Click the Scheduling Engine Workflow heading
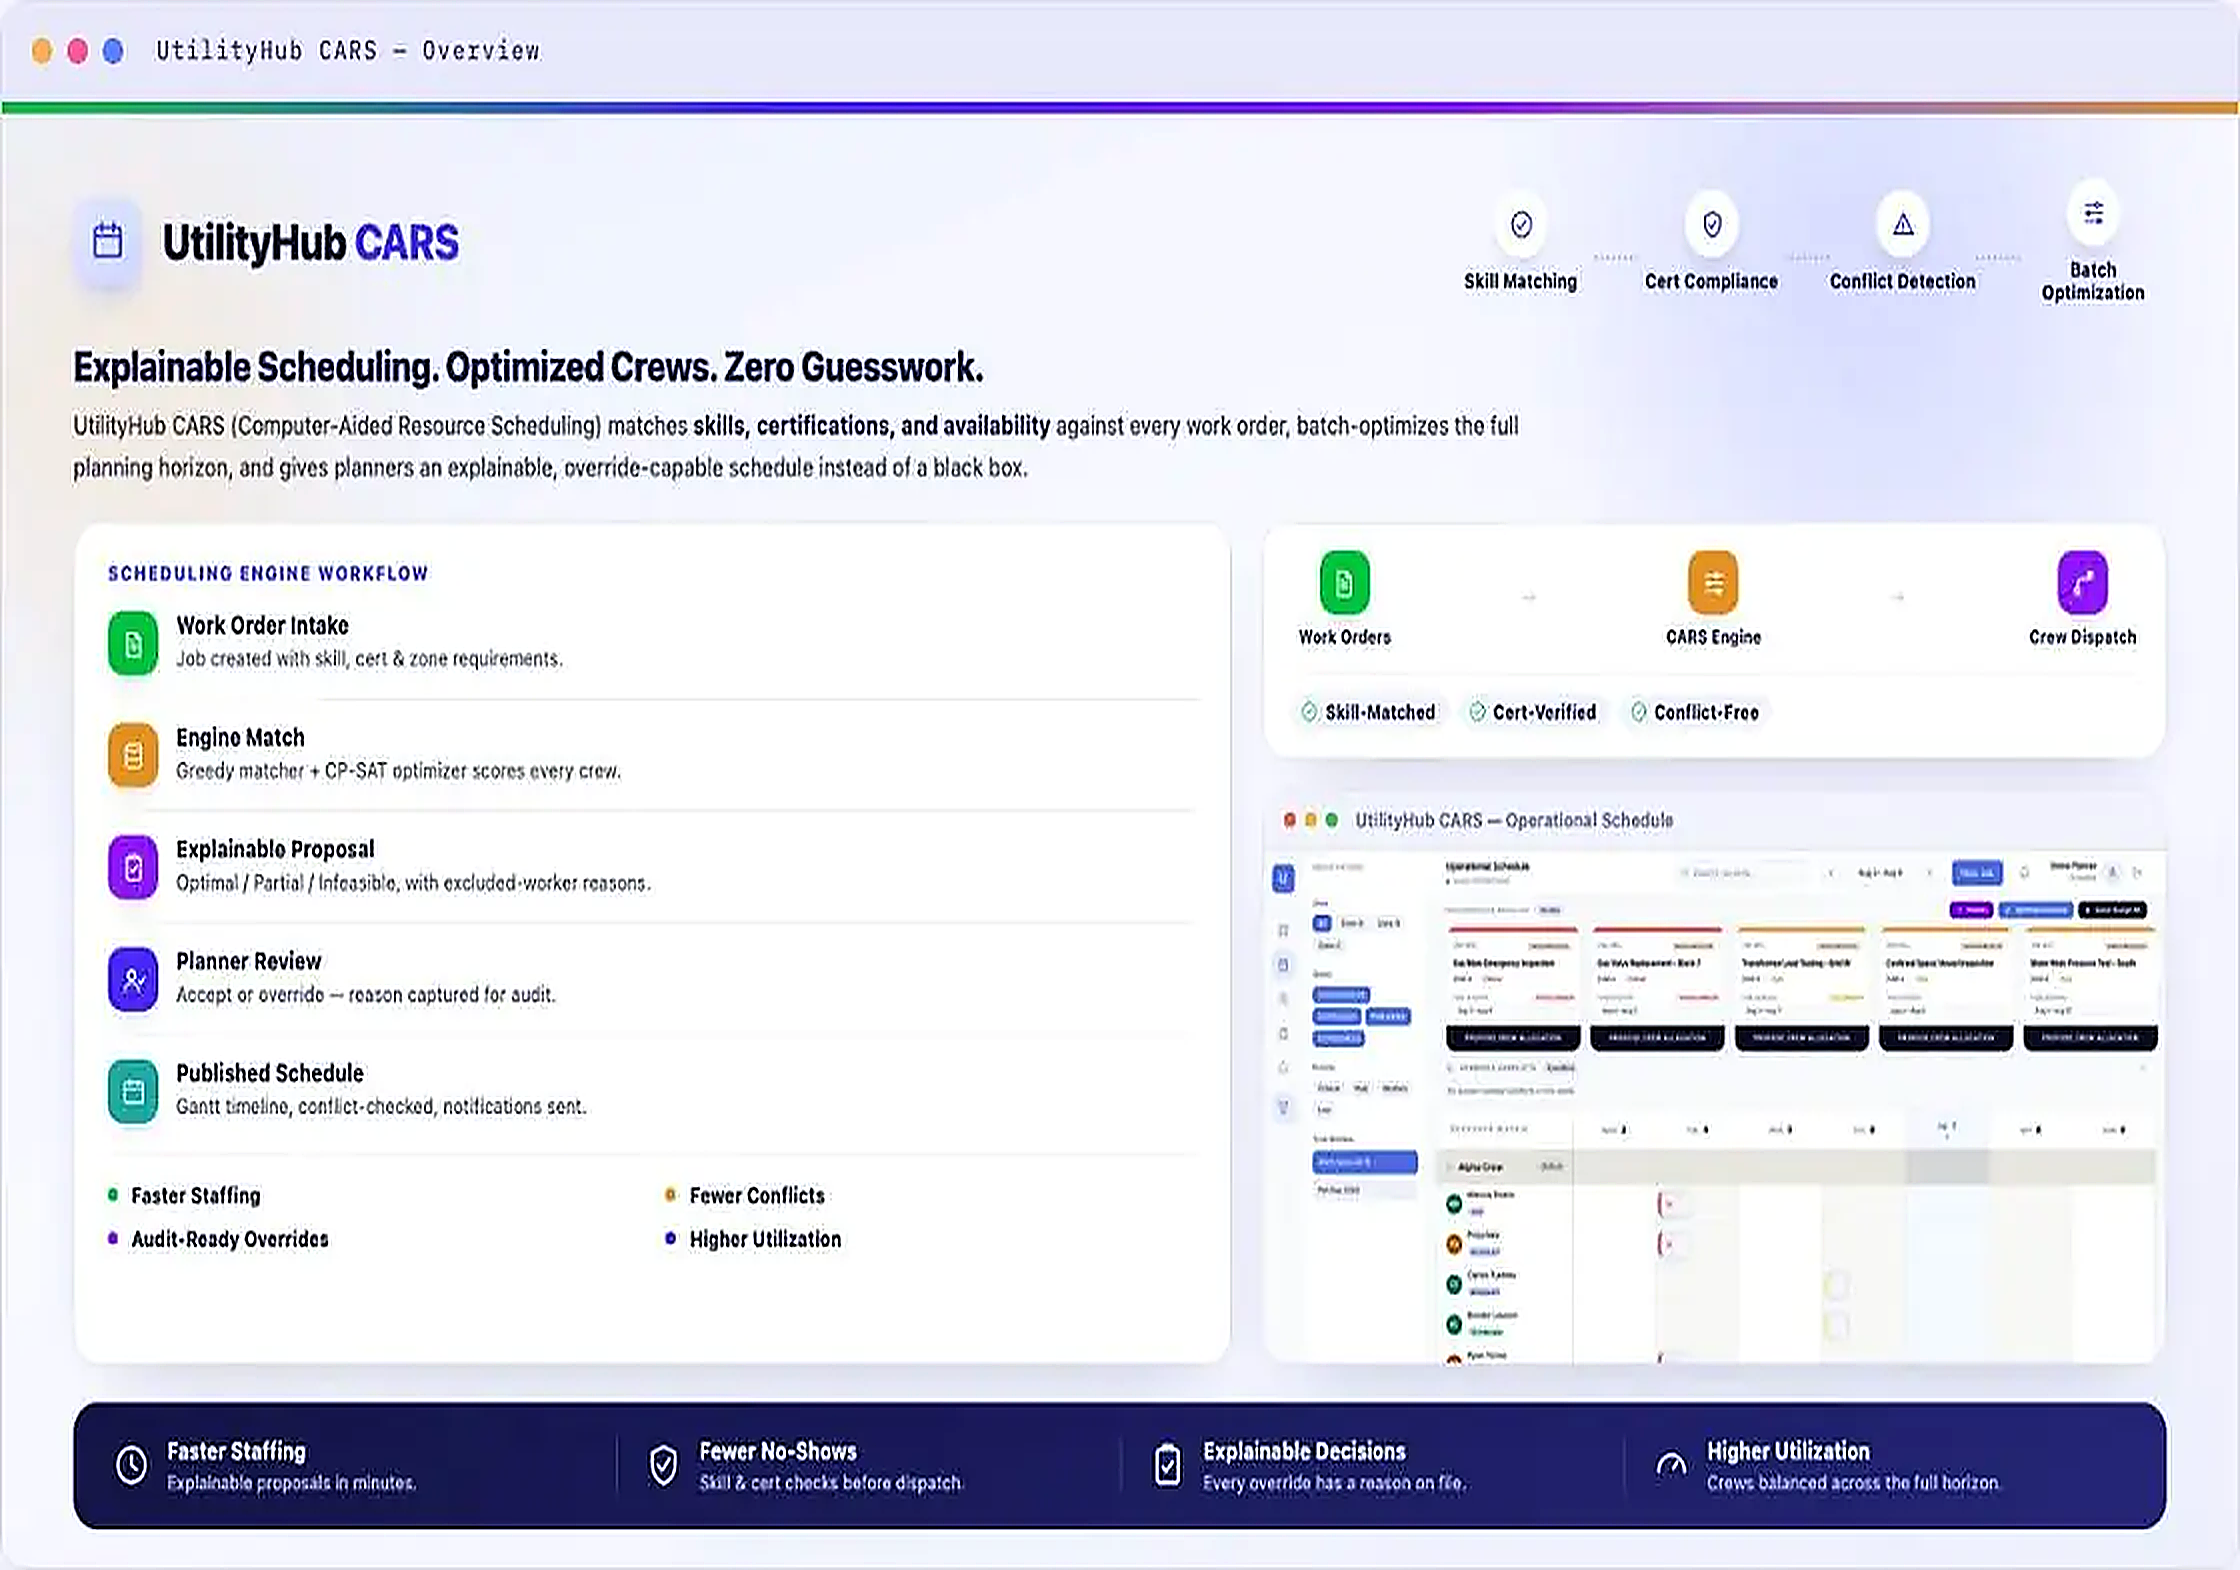This screenshot has height=1570, width=2240. (x=268, y=573)
